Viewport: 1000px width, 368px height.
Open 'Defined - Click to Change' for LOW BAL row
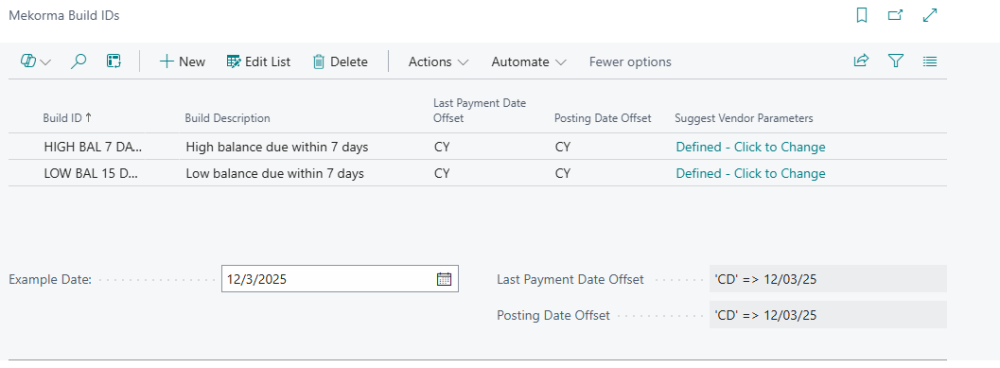pyautogui.click(x=751, y=173)
